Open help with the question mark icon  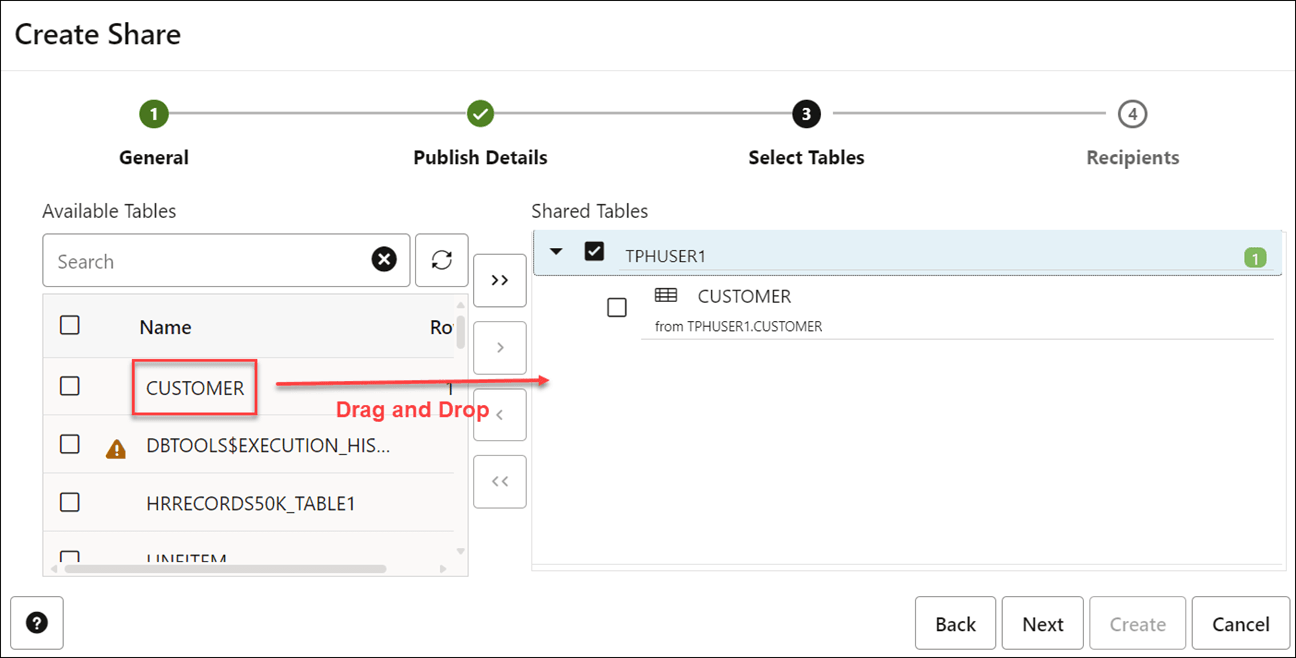pyautogui.click(x=37, y=623)
